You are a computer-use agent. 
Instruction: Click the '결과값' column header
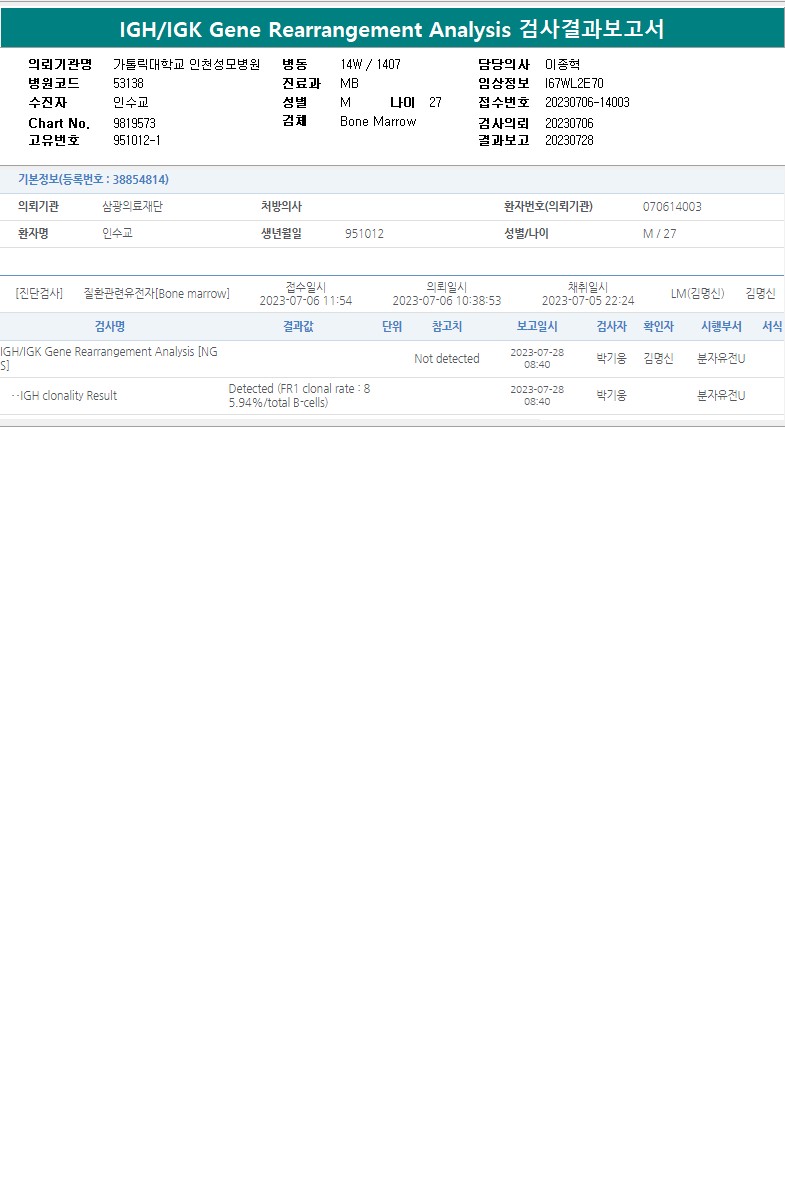tap(299, 326)
